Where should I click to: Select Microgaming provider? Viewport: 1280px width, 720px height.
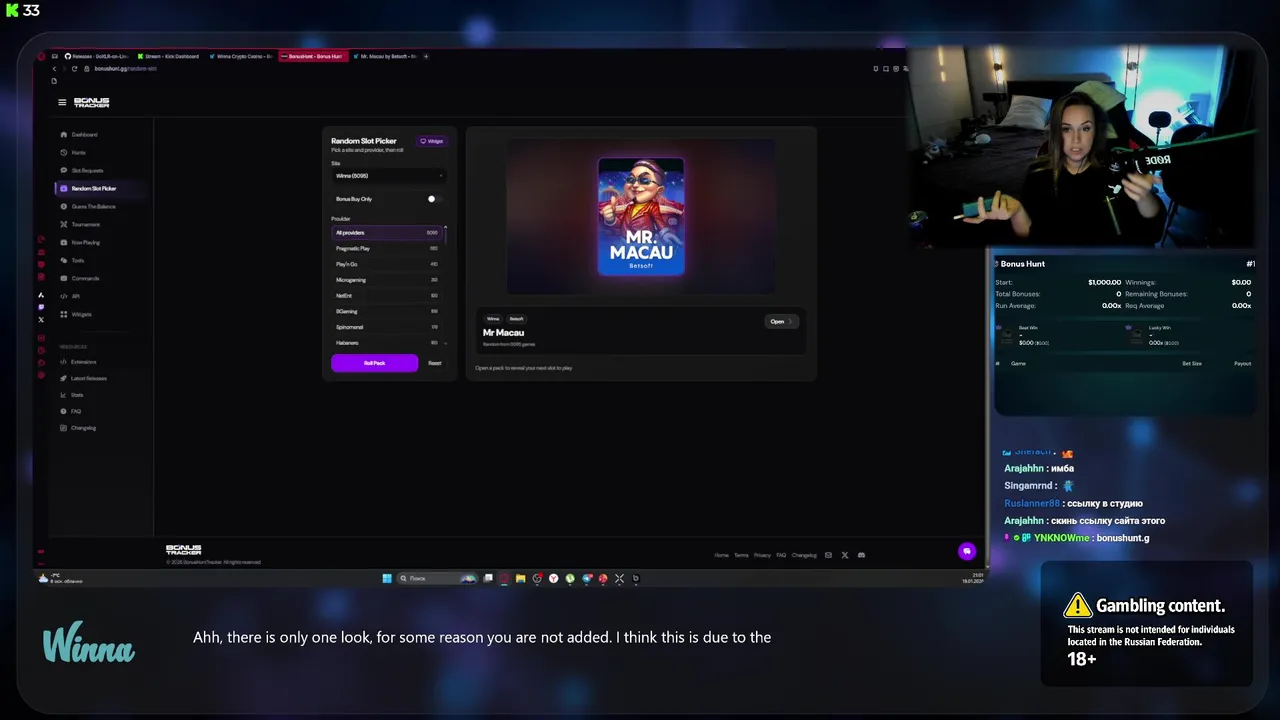coord(387,280)
